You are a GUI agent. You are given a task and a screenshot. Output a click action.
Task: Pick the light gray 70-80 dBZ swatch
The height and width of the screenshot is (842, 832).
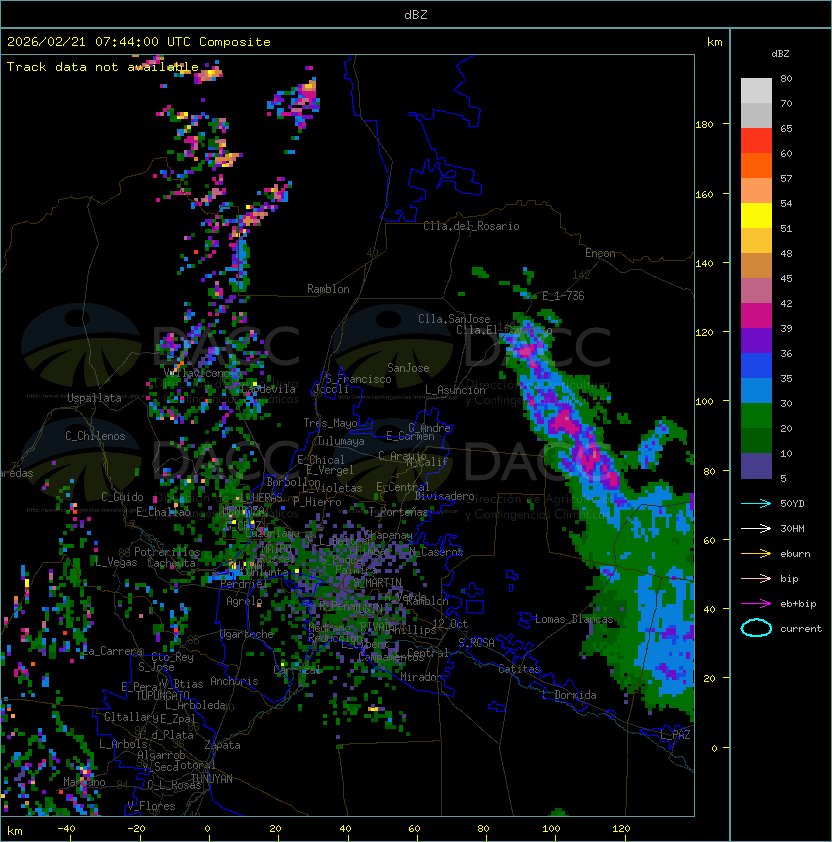click(x=756, y=90)
